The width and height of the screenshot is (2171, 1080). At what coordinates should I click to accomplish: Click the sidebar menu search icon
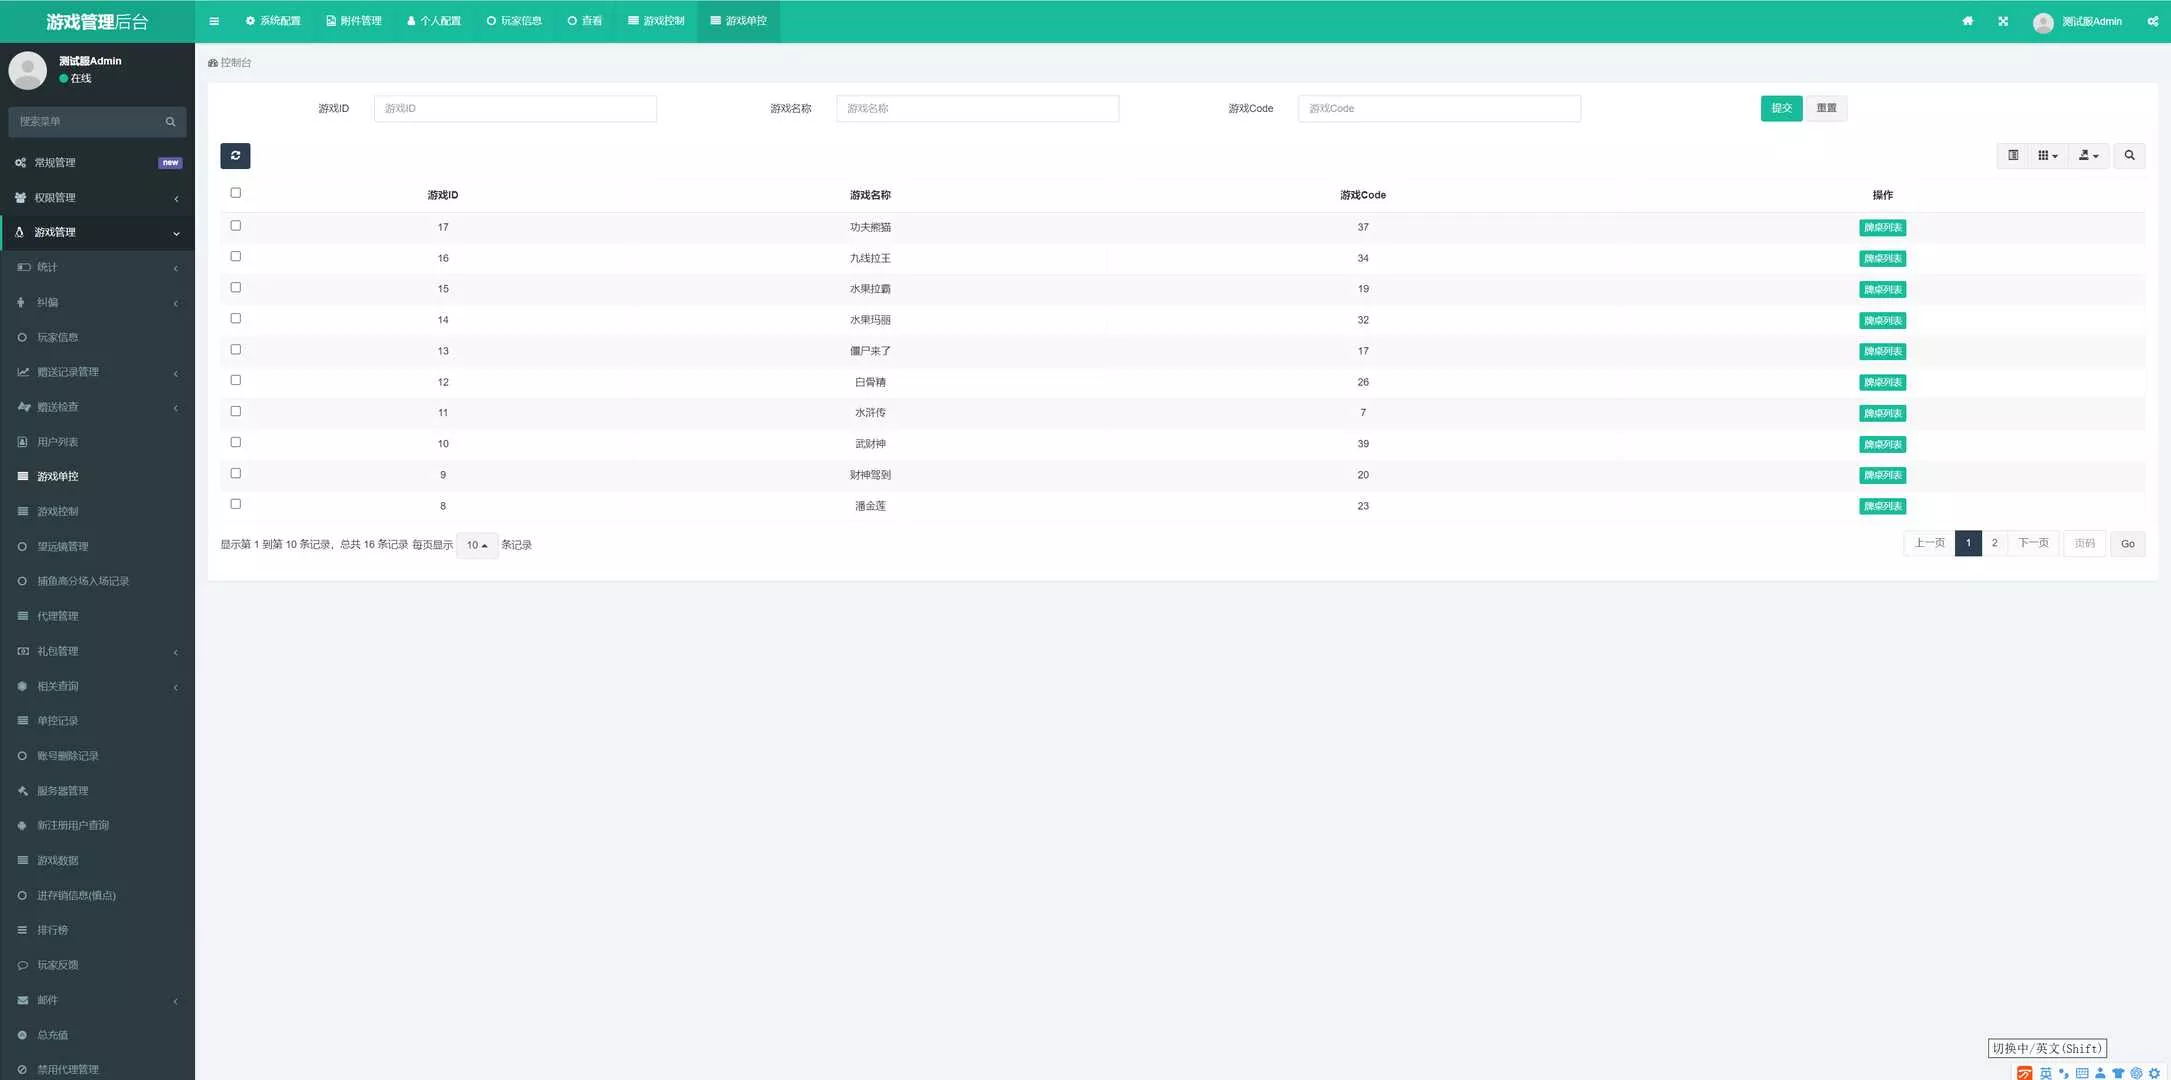(170, 122)
